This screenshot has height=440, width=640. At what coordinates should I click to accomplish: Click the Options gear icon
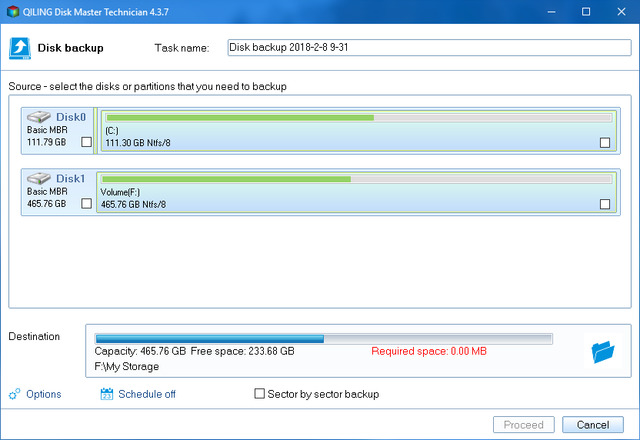tap(15, 394)
